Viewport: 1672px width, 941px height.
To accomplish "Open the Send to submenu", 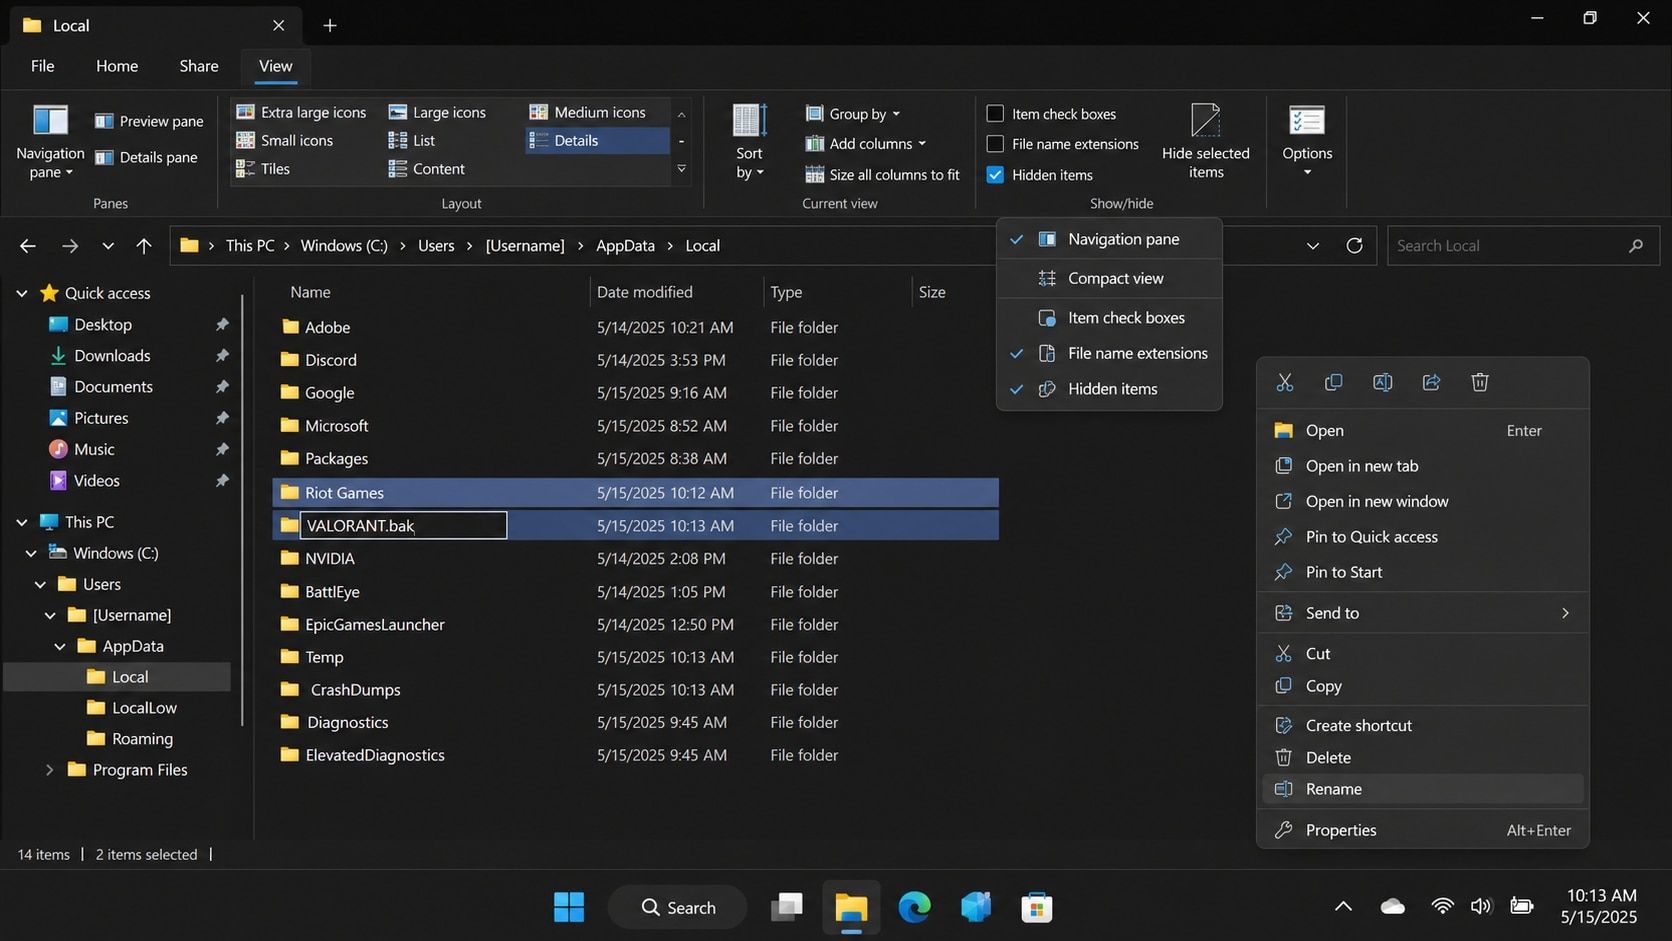I will tap(1422, 613).
